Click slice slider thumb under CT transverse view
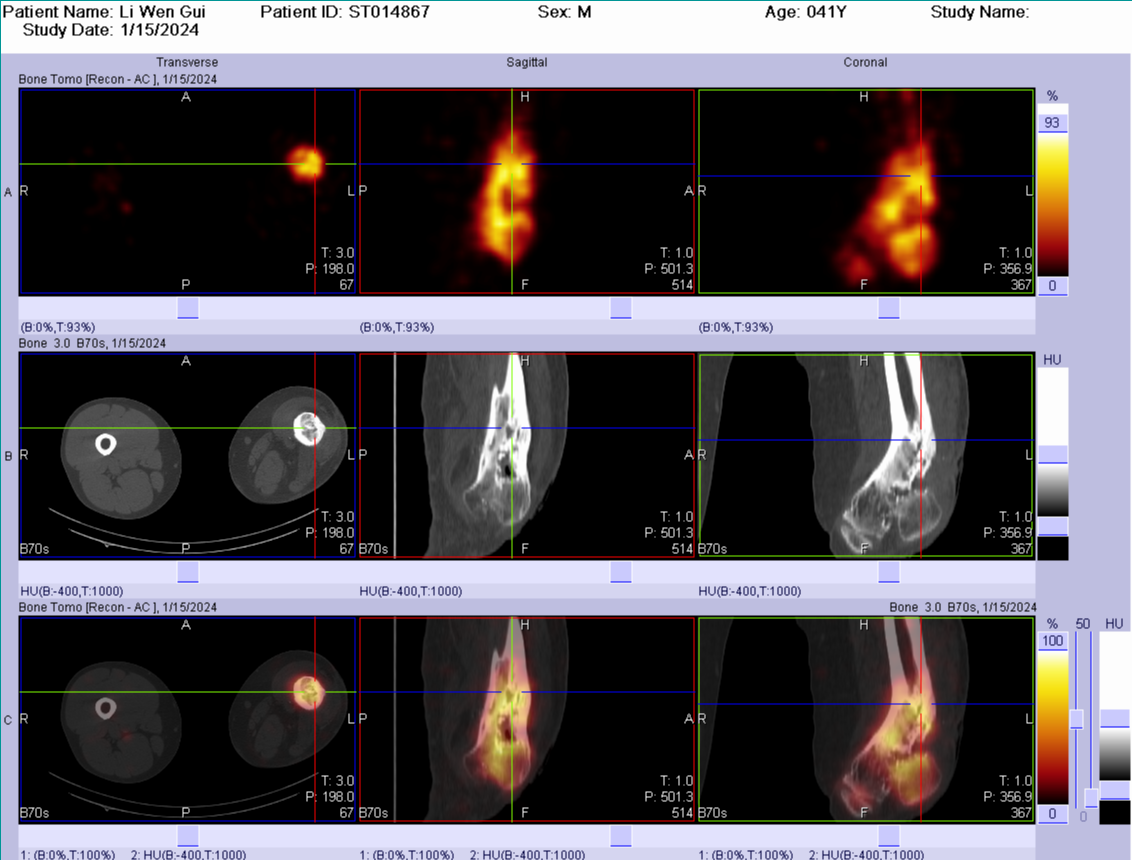1132x860 pixels. click(187, 572)
